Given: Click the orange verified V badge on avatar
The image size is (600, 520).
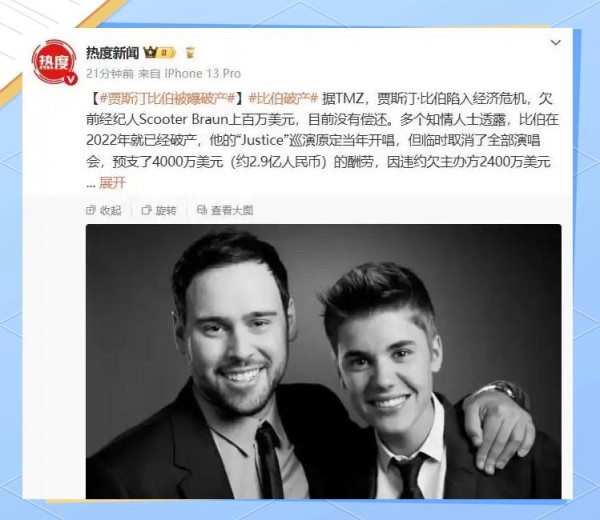Looking at the screenshot, I should click(x=70, y=79).
